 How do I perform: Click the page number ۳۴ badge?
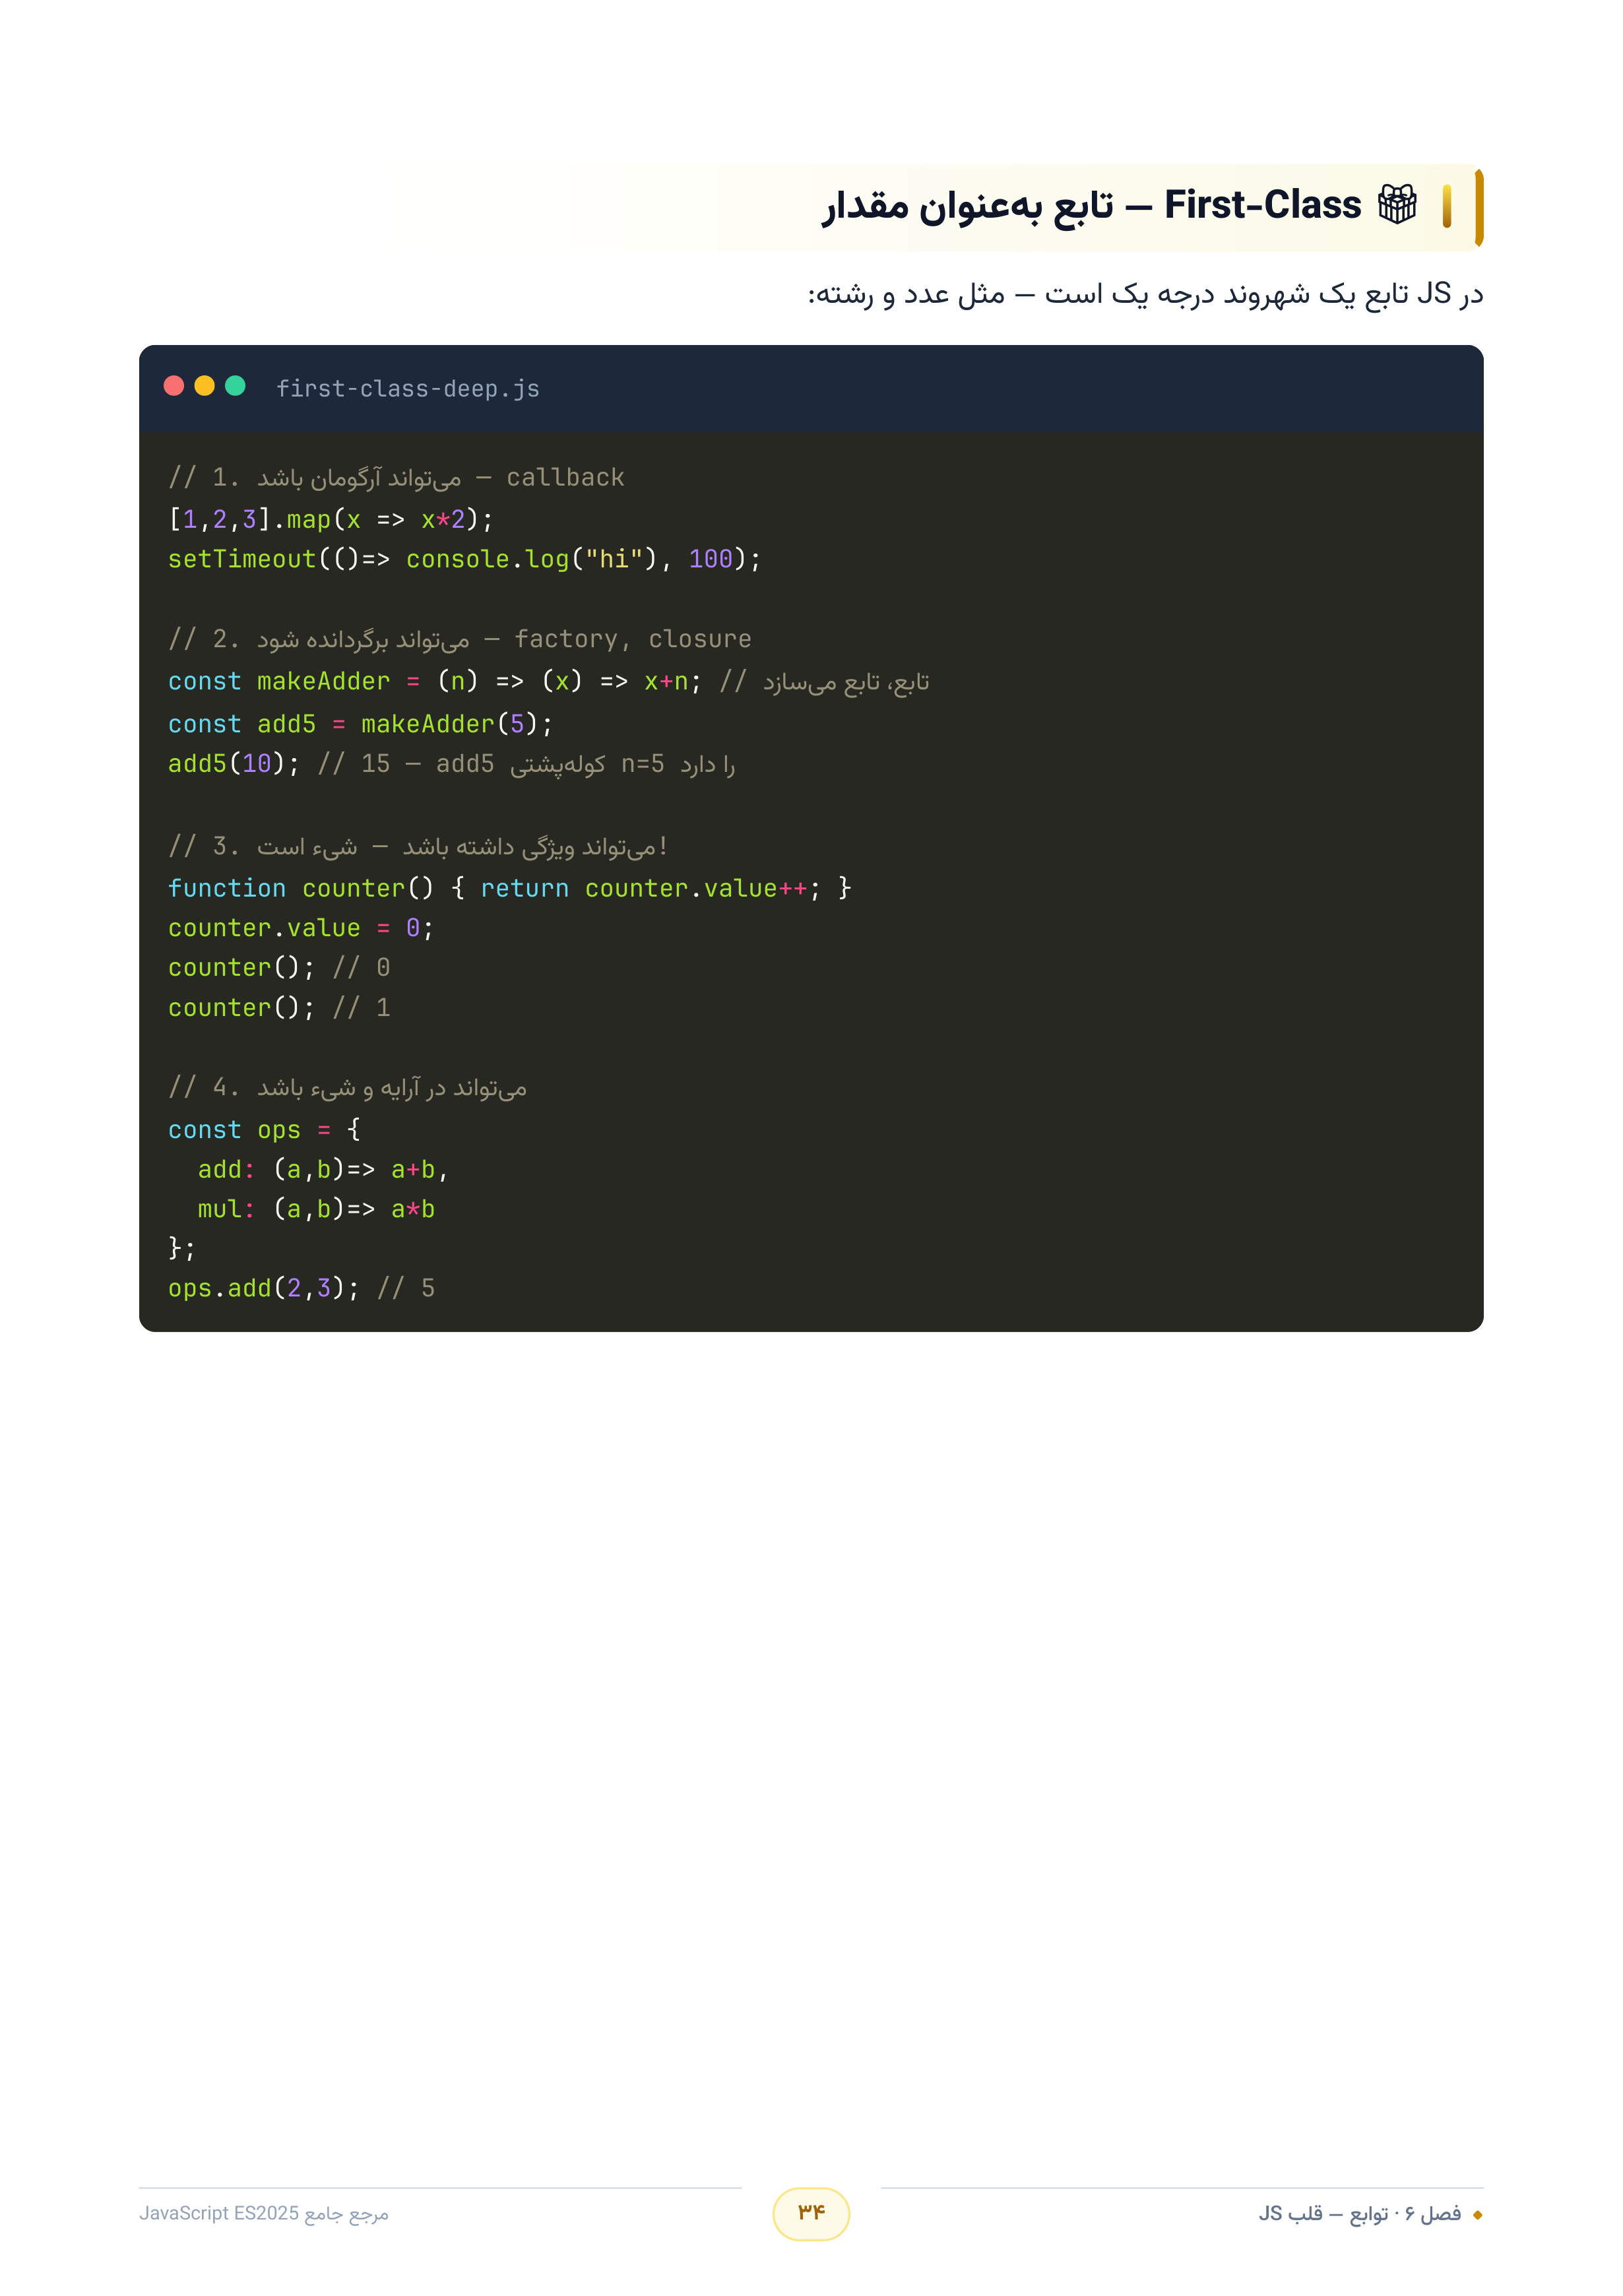(811, 2214)
